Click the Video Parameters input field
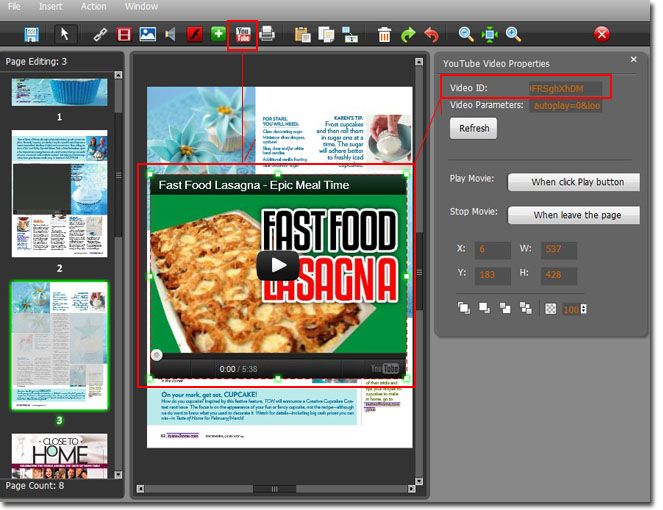 pyautogui.click(x=565, y=106)
